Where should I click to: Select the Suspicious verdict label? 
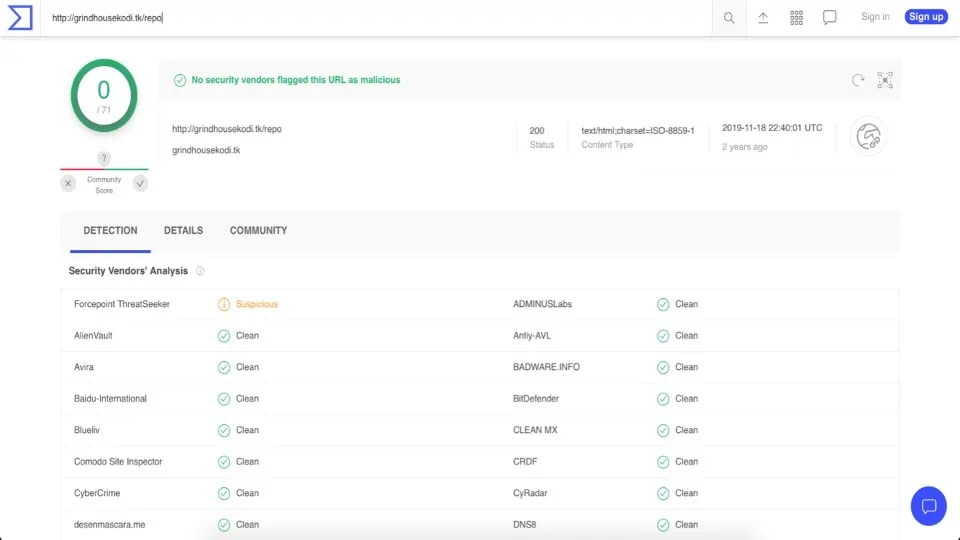tap(257, 304)
